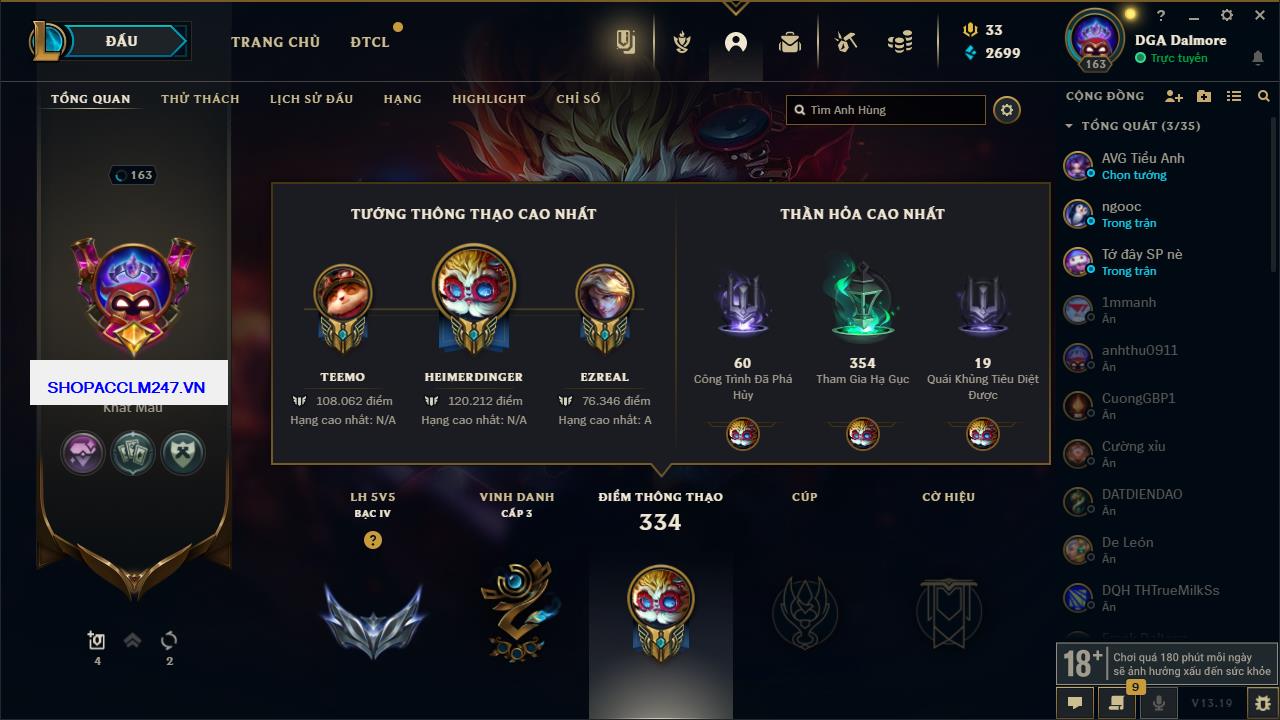Click the LH 5V5 rank help question mark

pos(373,540)
